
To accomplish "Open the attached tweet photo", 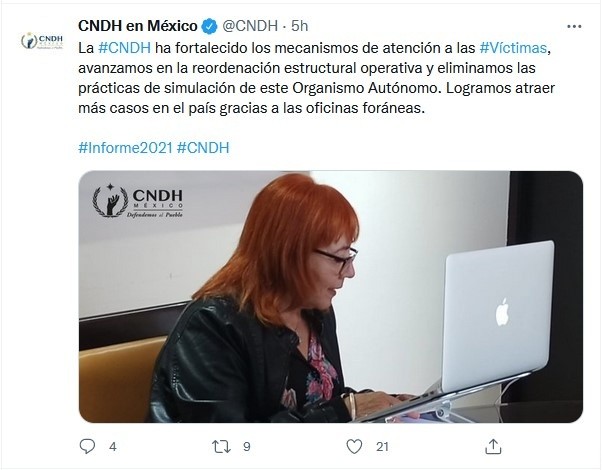I will (331, 297).
